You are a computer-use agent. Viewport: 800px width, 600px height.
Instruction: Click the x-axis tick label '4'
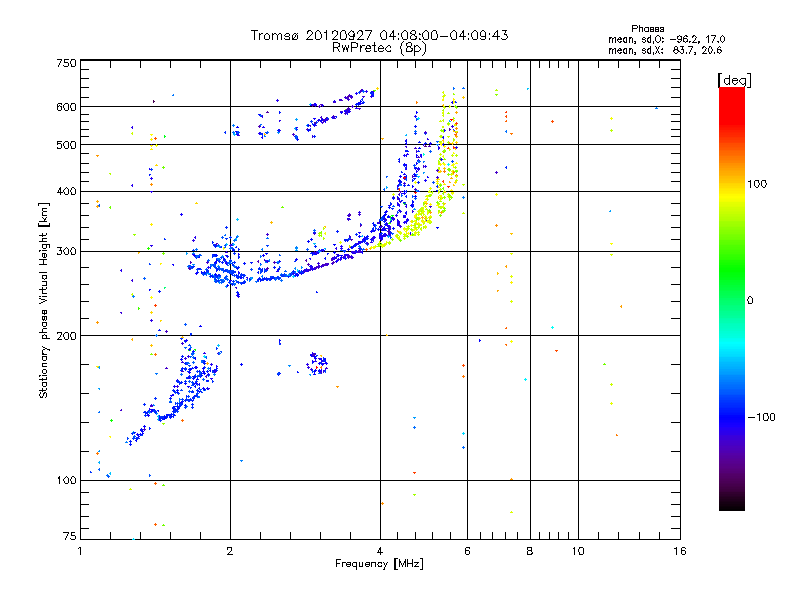(x=380, y=551)
